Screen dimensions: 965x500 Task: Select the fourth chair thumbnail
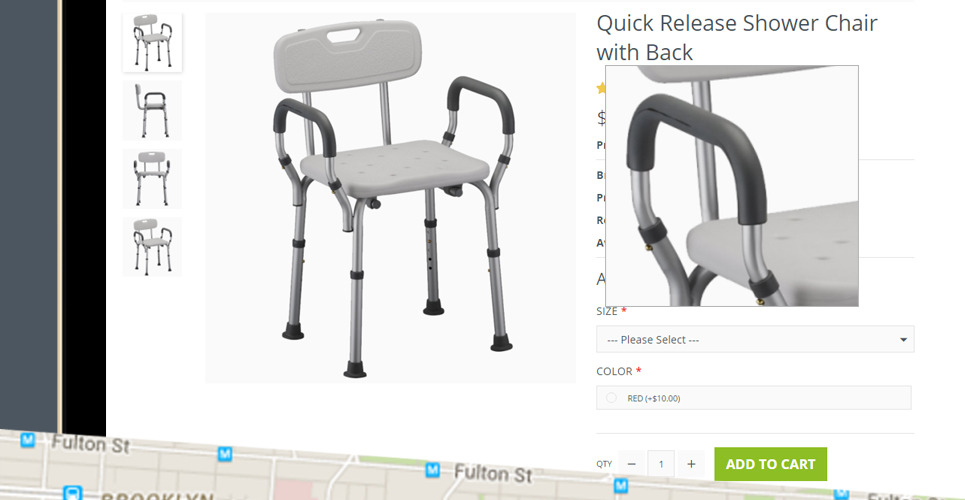tap(152, 246)
